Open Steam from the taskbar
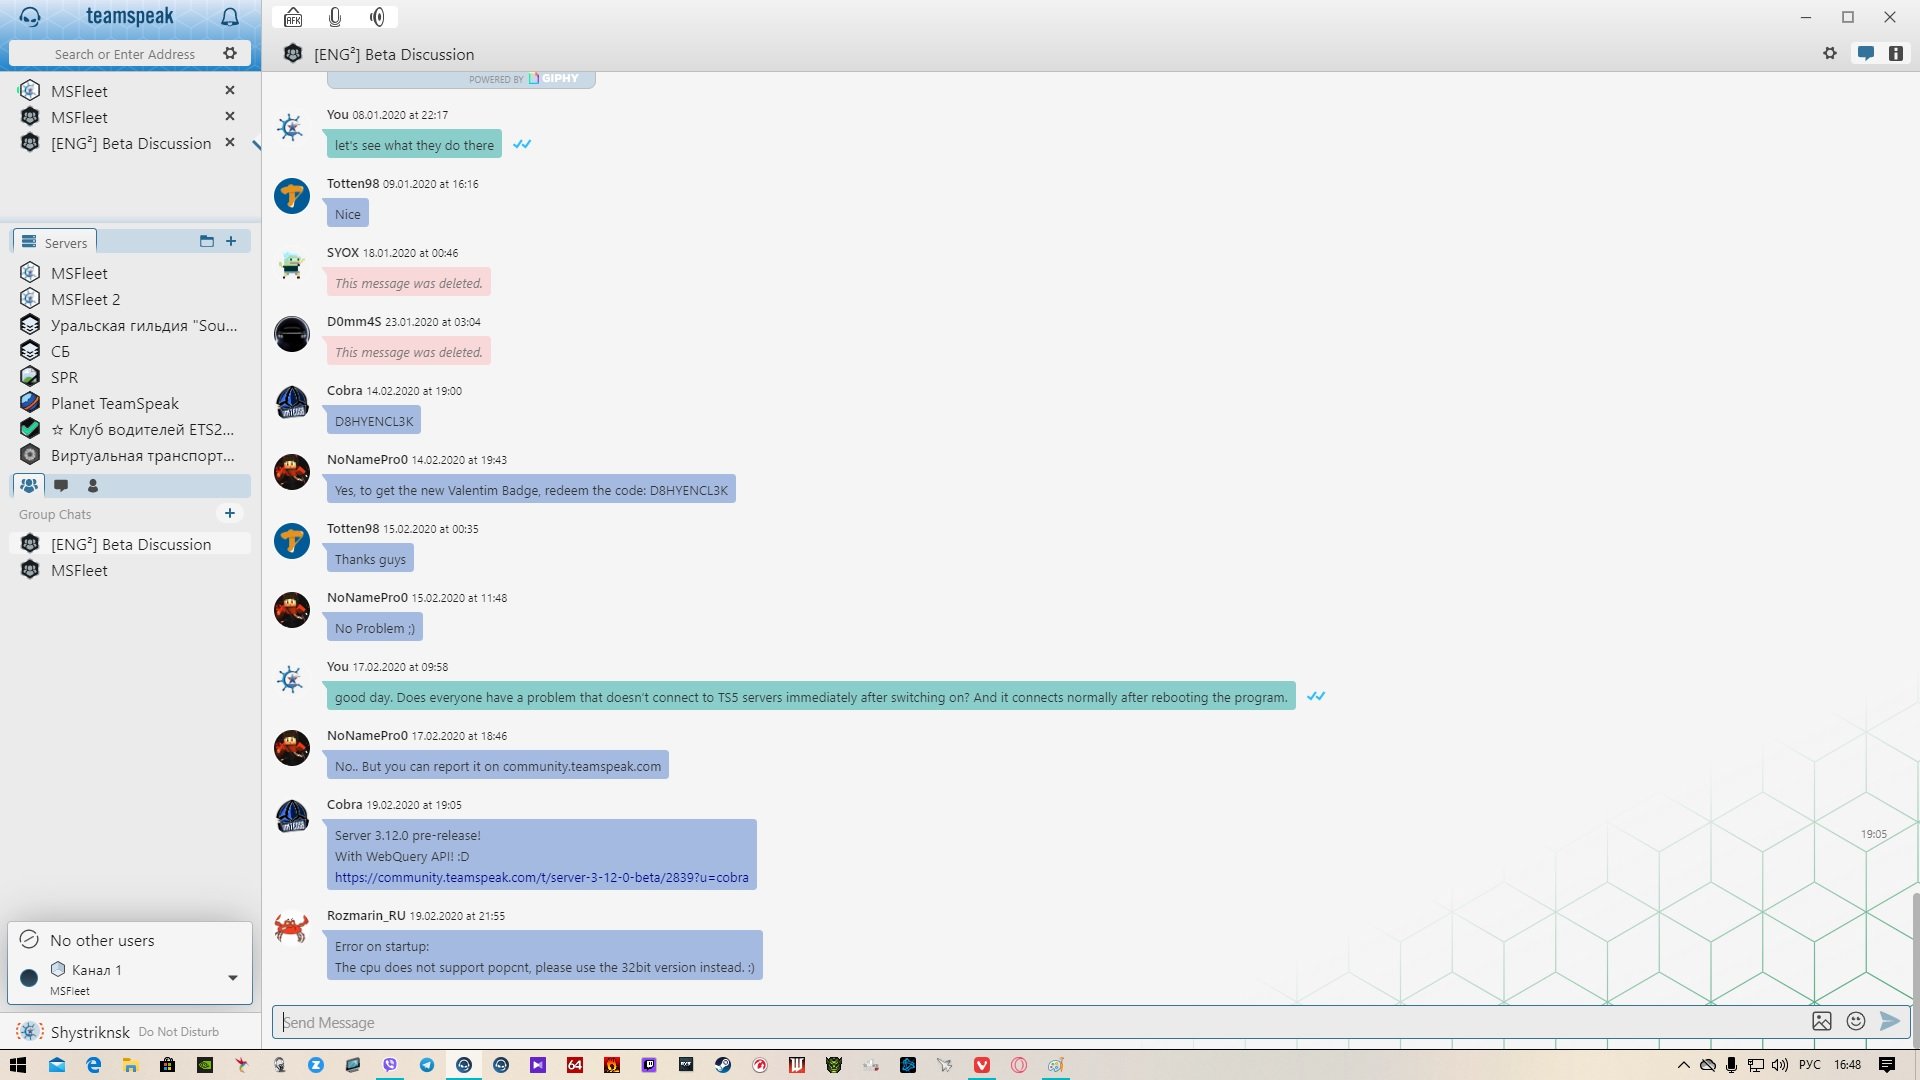 tap(723, 1065)
